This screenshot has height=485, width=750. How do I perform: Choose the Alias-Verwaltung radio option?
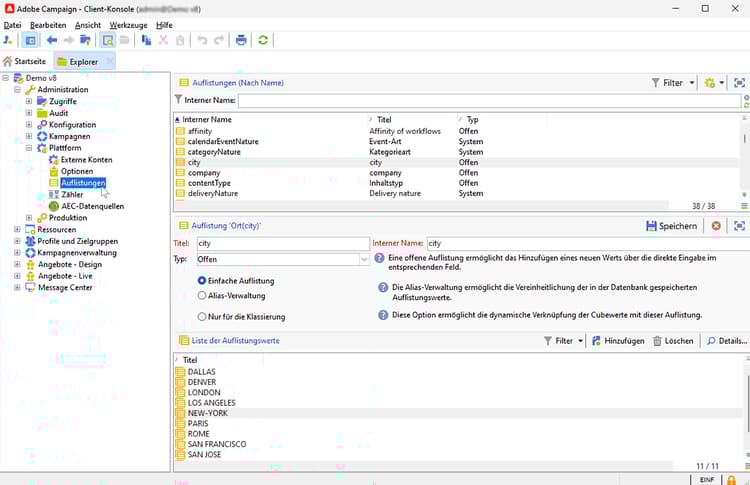pyautogui.click(x=203, y=296)
